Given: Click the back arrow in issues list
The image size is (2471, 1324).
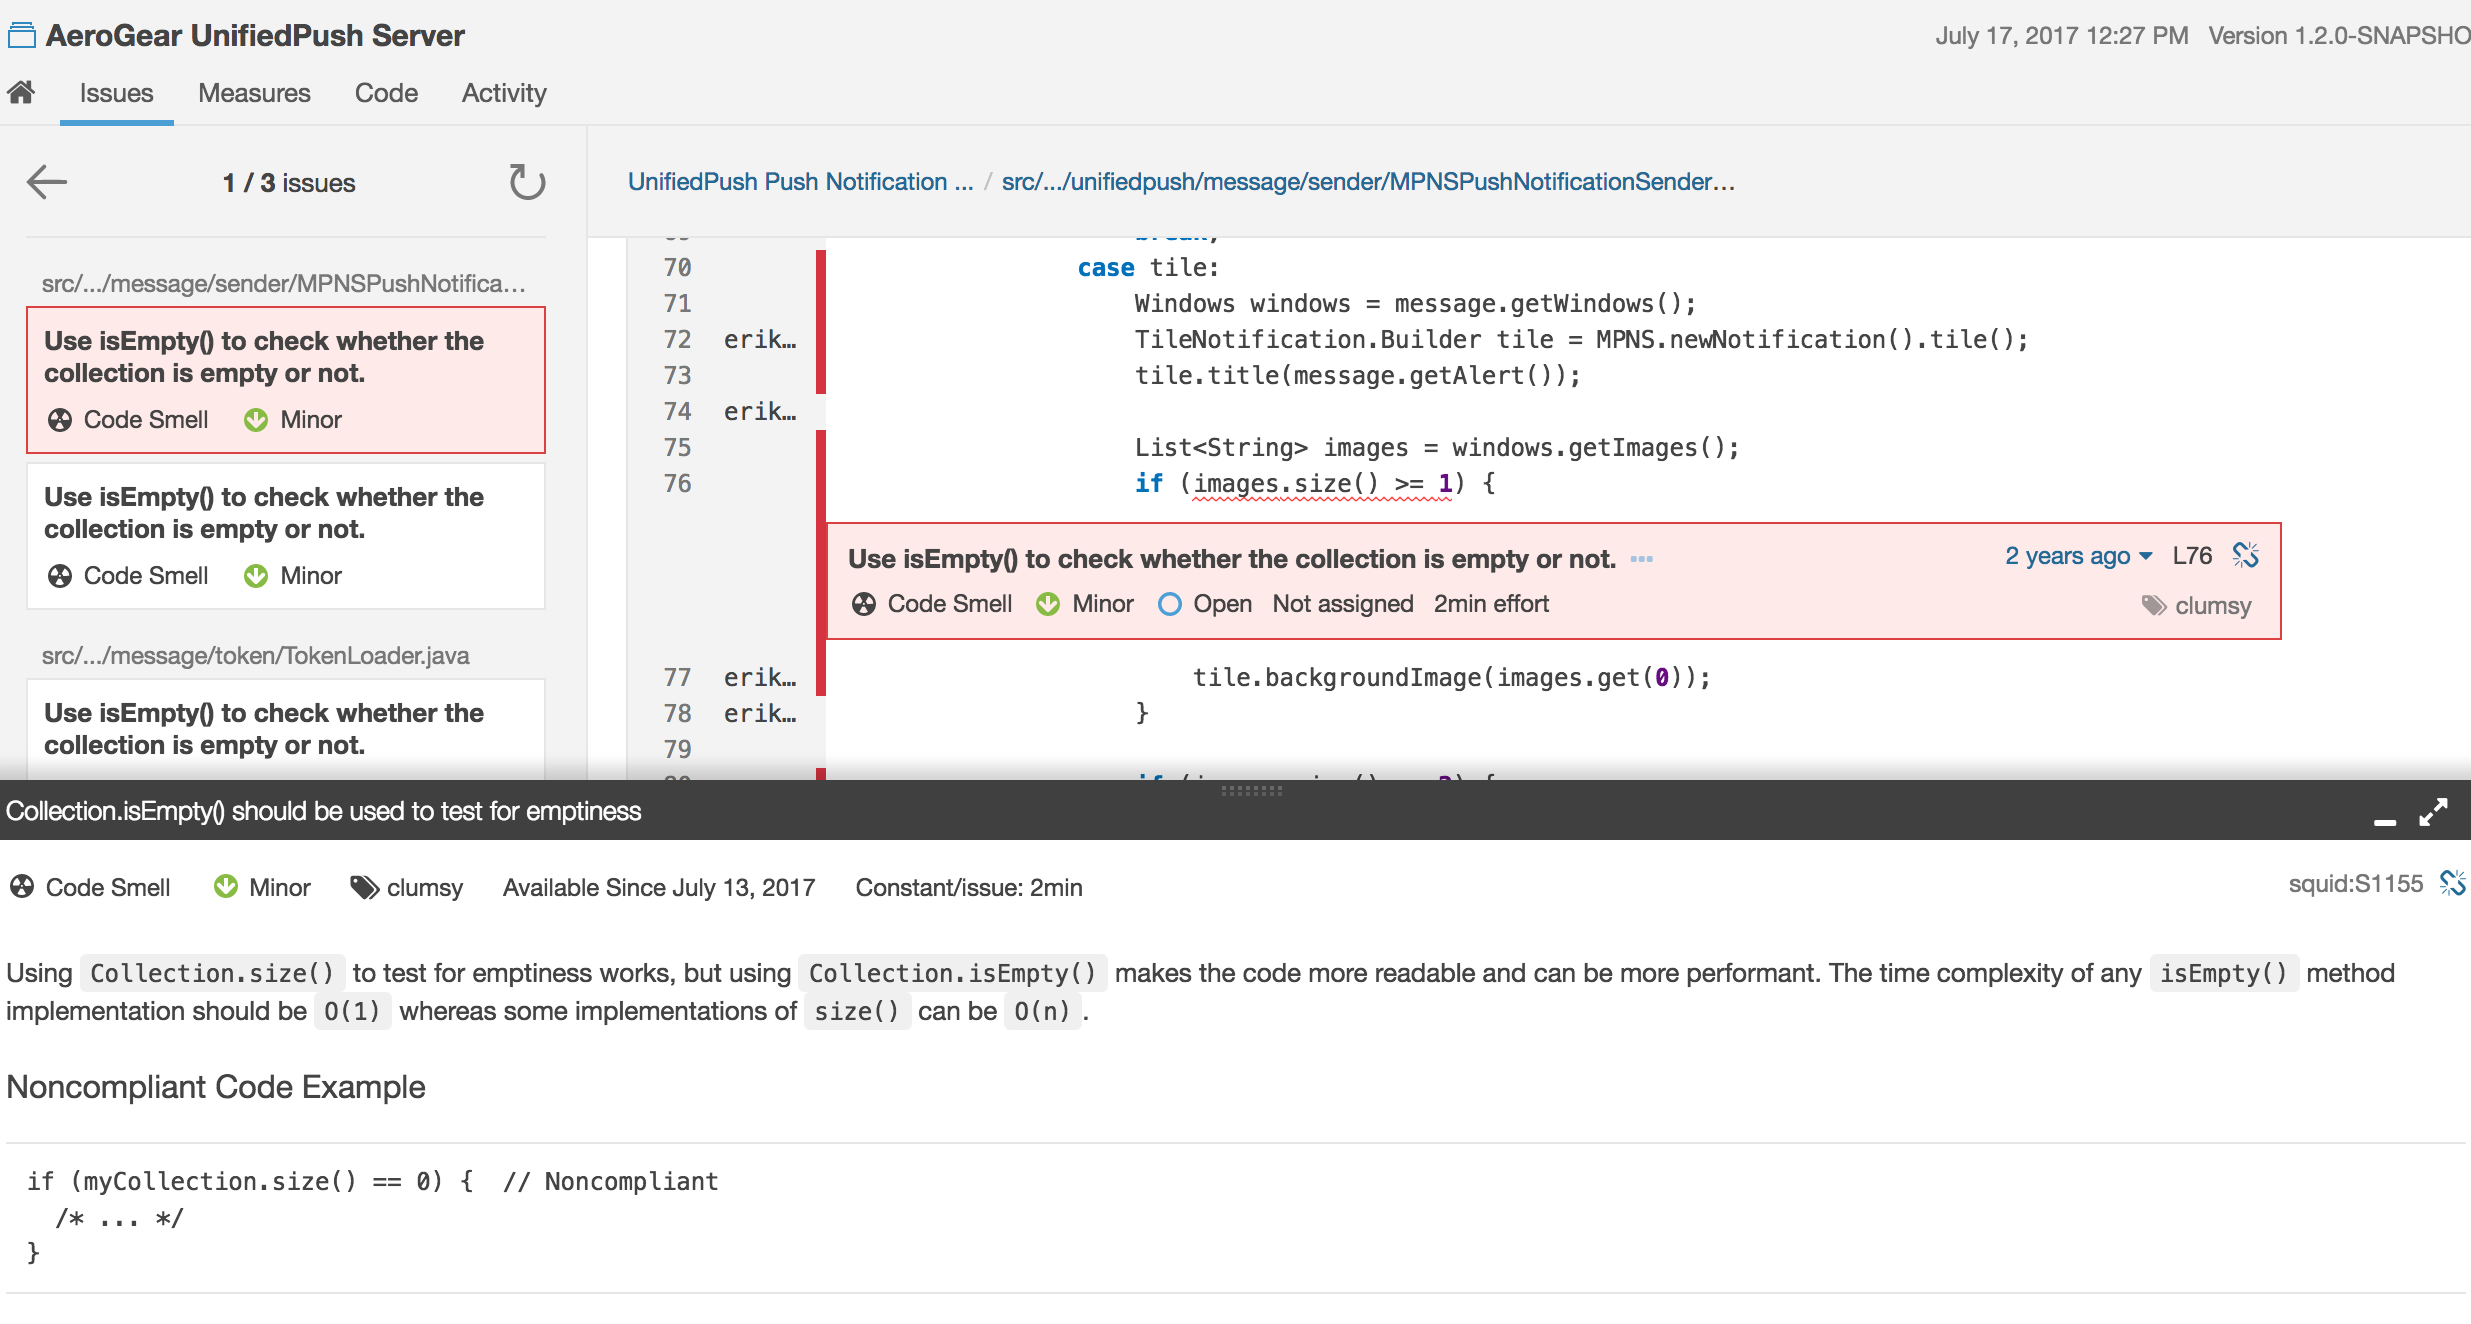Looking at the screenshot, I should click(x=46, y=182).
